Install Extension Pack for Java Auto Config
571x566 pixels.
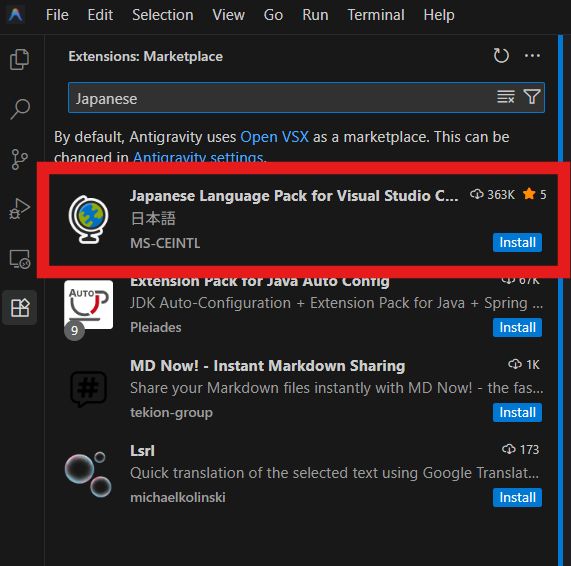click(517, 327)
